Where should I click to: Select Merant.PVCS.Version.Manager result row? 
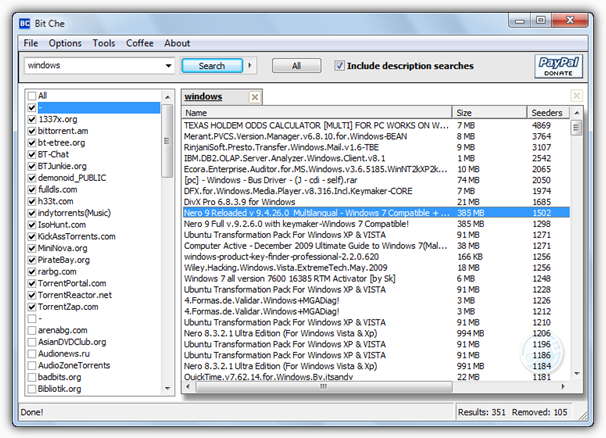pos(376,136)
